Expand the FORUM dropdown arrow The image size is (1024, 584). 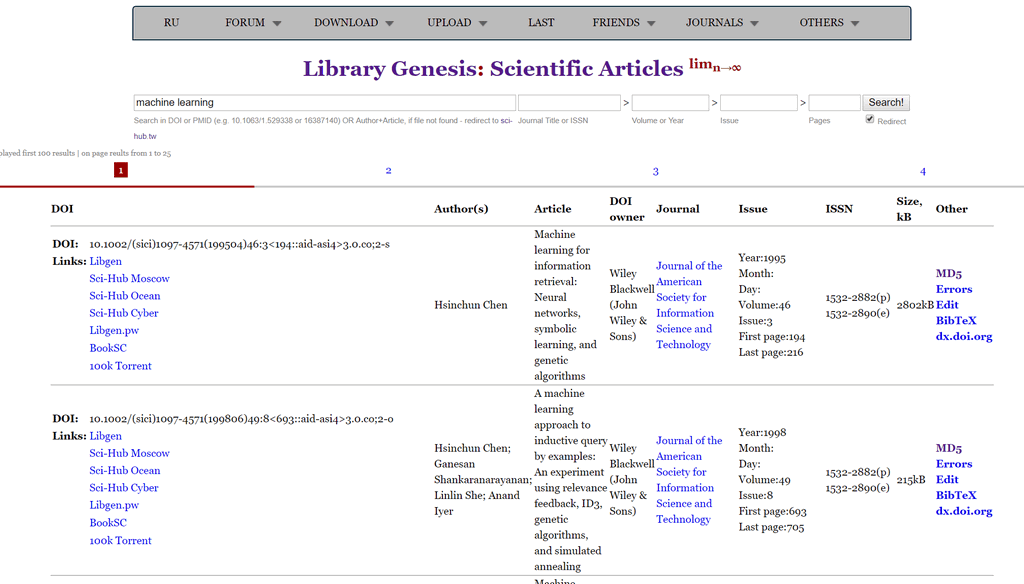pos(277,24)
